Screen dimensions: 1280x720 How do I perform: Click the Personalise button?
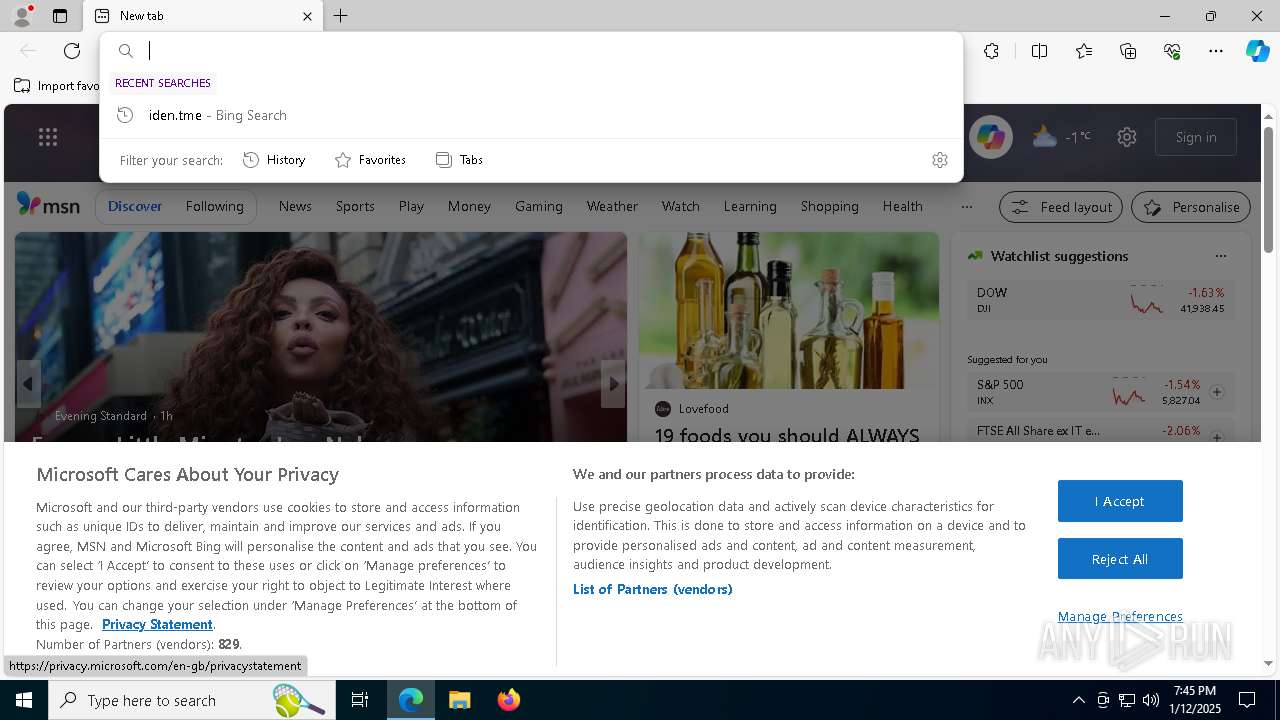click(1191, 207)
